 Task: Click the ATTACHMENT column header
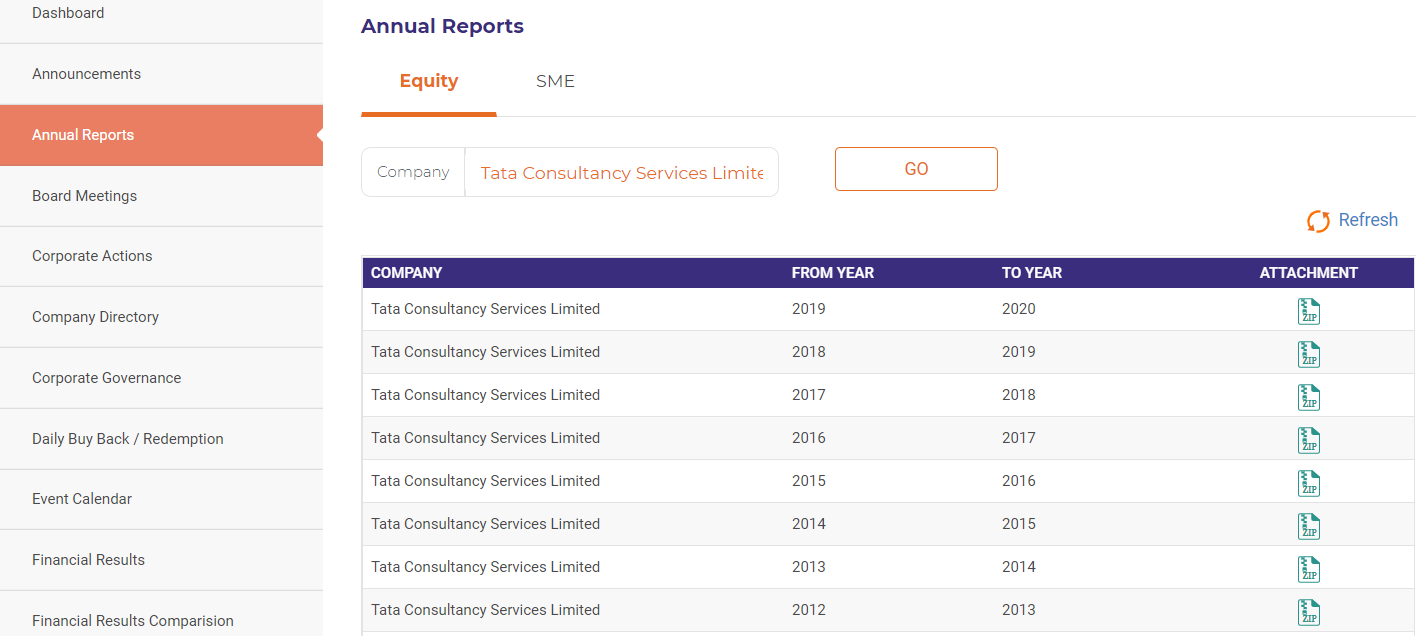pyautogui.click(x=1308, y=273)
